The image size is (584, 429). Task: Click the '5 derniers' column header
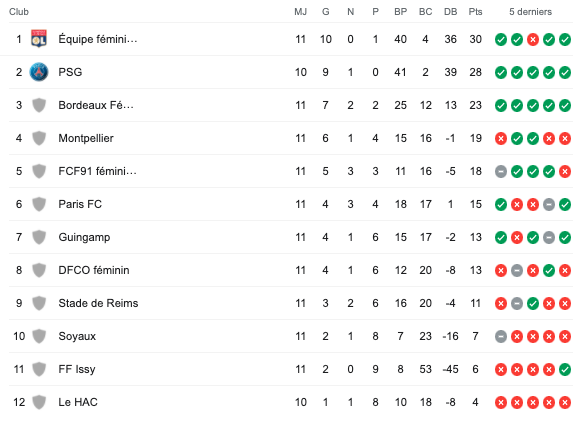(x=530, y=12)
